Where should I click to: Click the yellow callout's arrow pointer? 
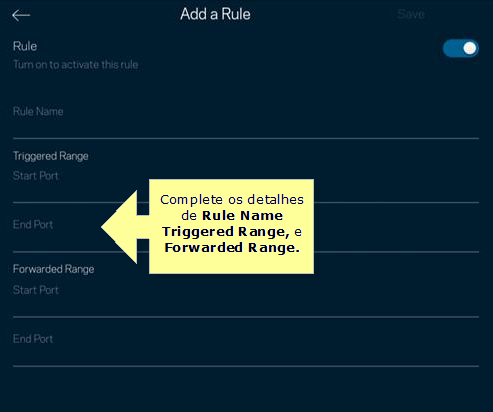coord(125,227)
